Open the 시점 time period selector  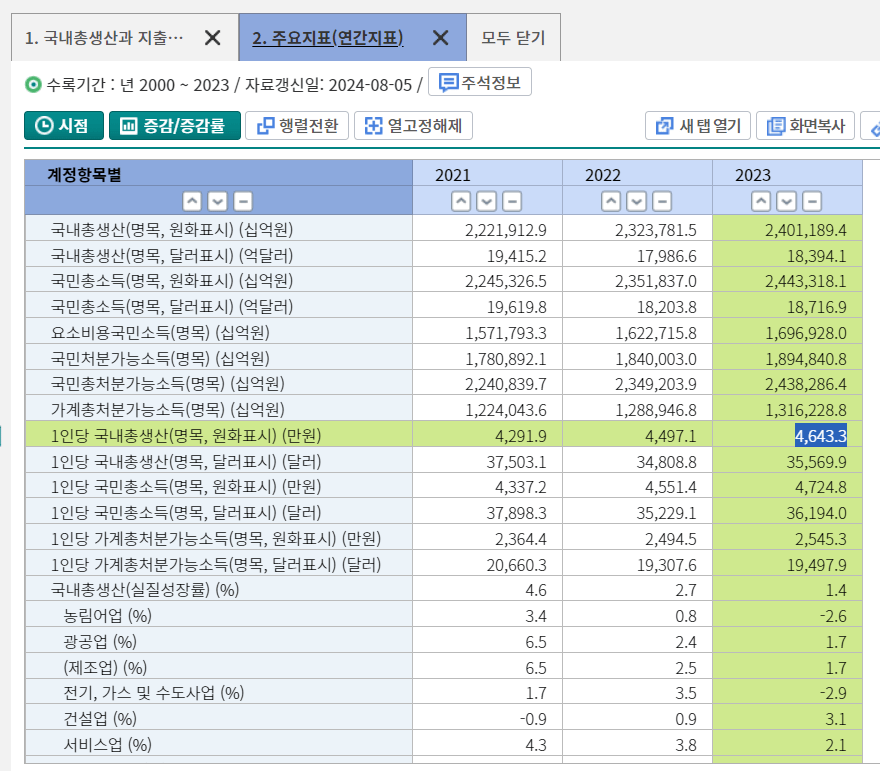point(63,126)
